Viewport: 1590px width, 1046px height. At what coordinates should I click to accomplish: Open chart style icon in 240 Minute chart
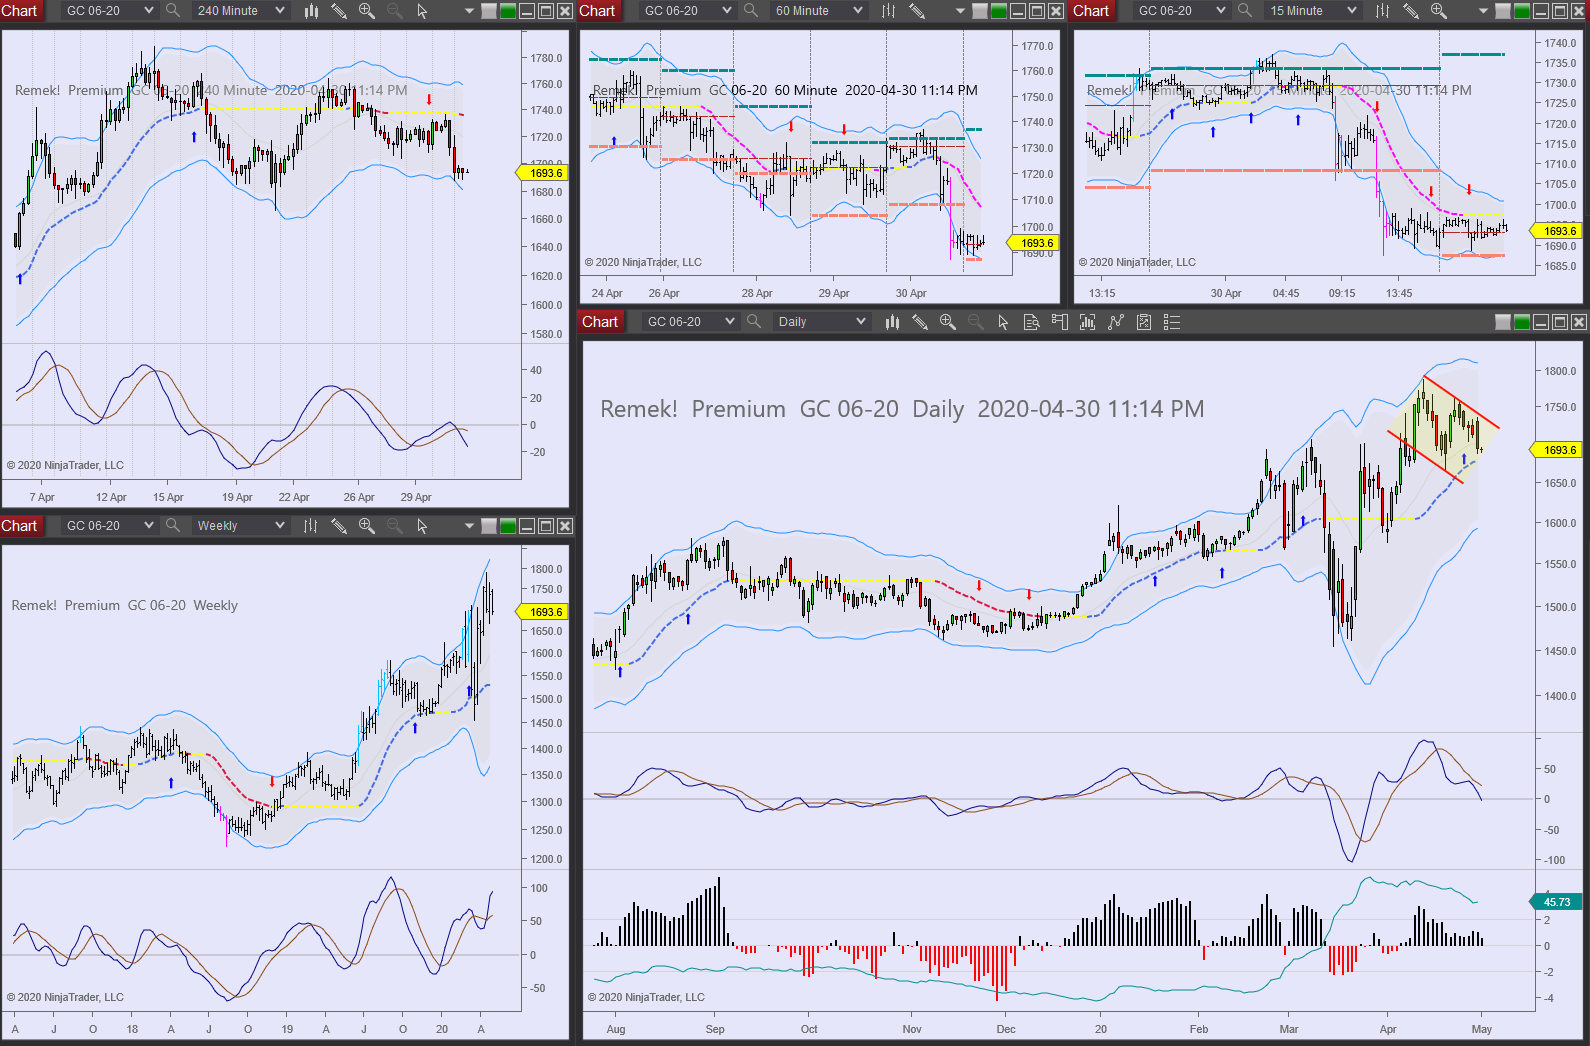[x=311, y=11]
